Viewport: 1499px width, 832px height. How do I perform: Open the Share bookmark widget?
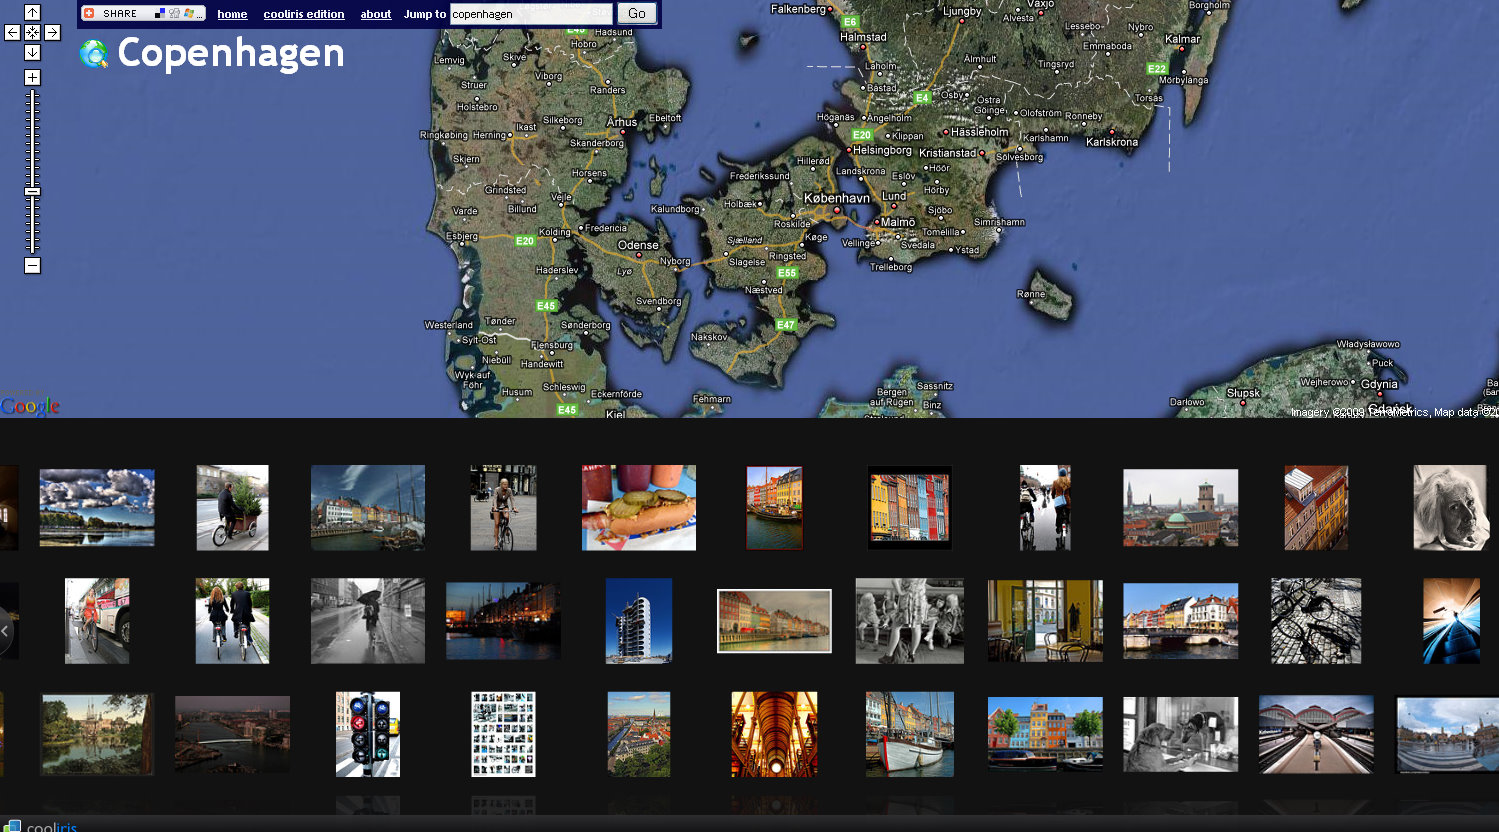tap(143, 14)
